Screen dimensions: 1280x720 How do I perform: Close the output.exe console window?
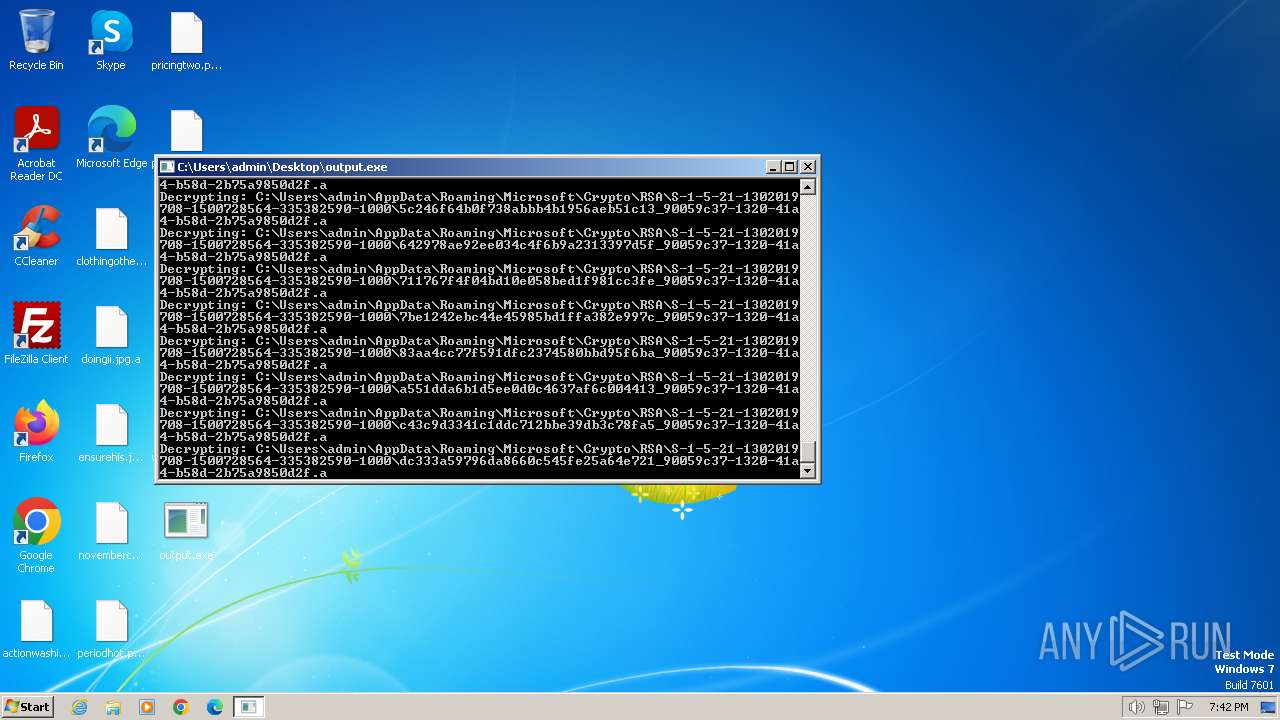point(808,167)
